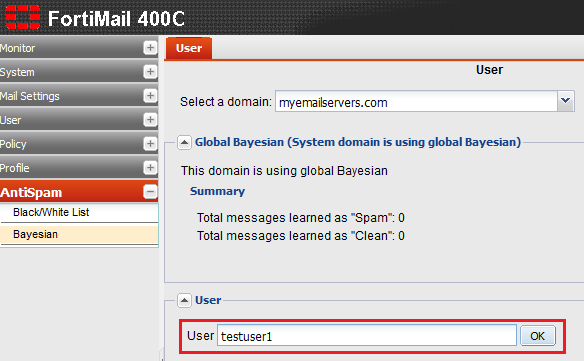This screenshot has height=361, width=584.
Task: Open the System sidebar menu
Action: 79,72
